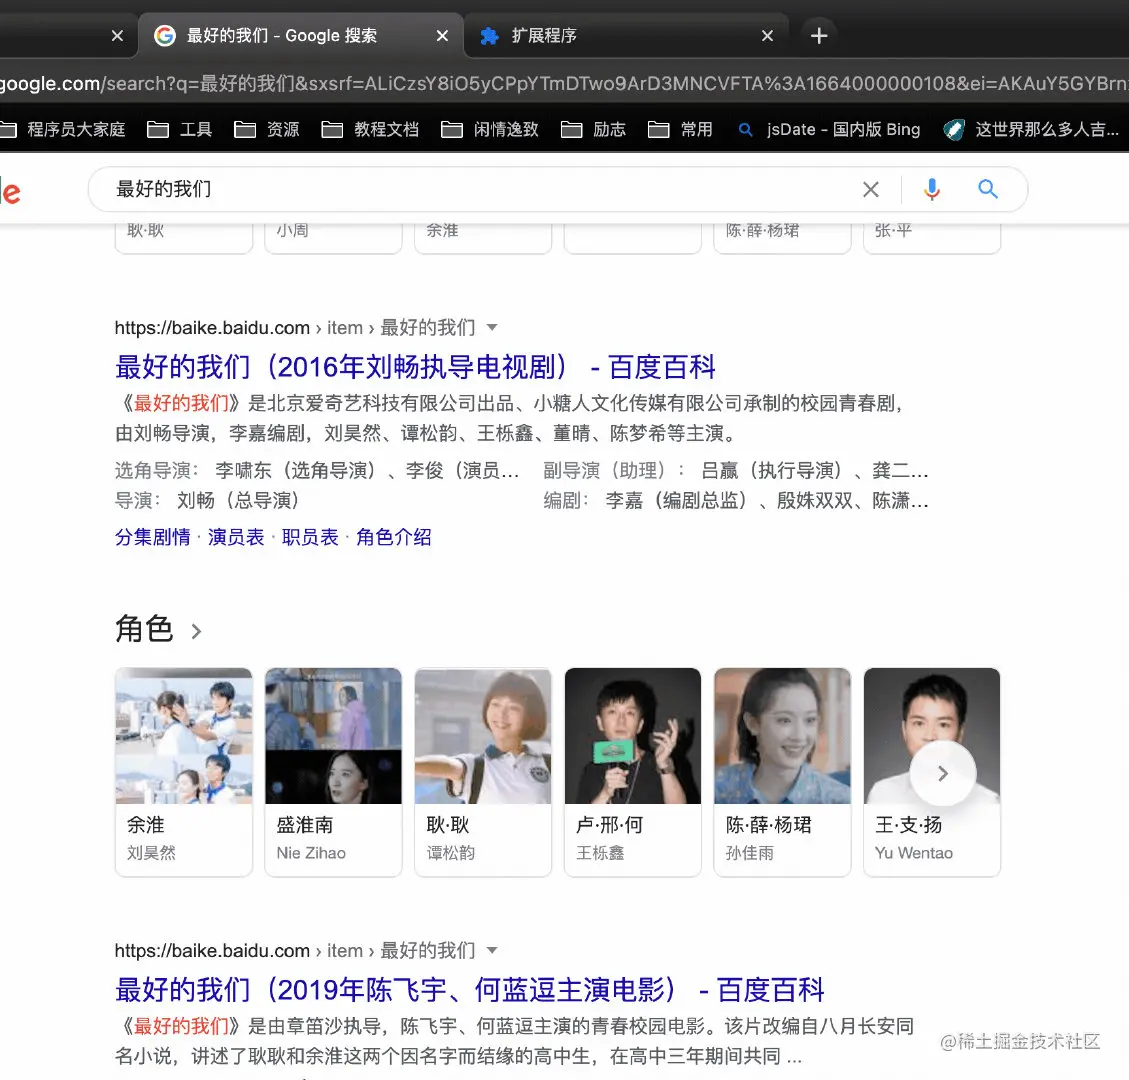
Task: Open the 角色 section heading
Action: (144, 629)
